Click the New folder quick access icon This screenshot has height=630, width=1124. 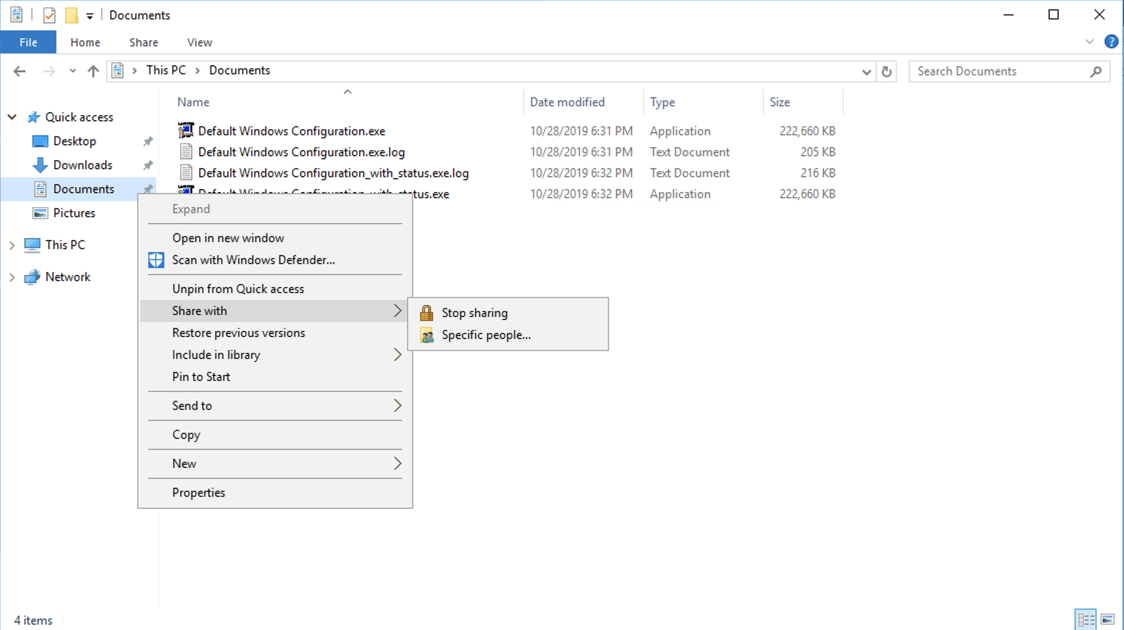[x=71, y=15]
